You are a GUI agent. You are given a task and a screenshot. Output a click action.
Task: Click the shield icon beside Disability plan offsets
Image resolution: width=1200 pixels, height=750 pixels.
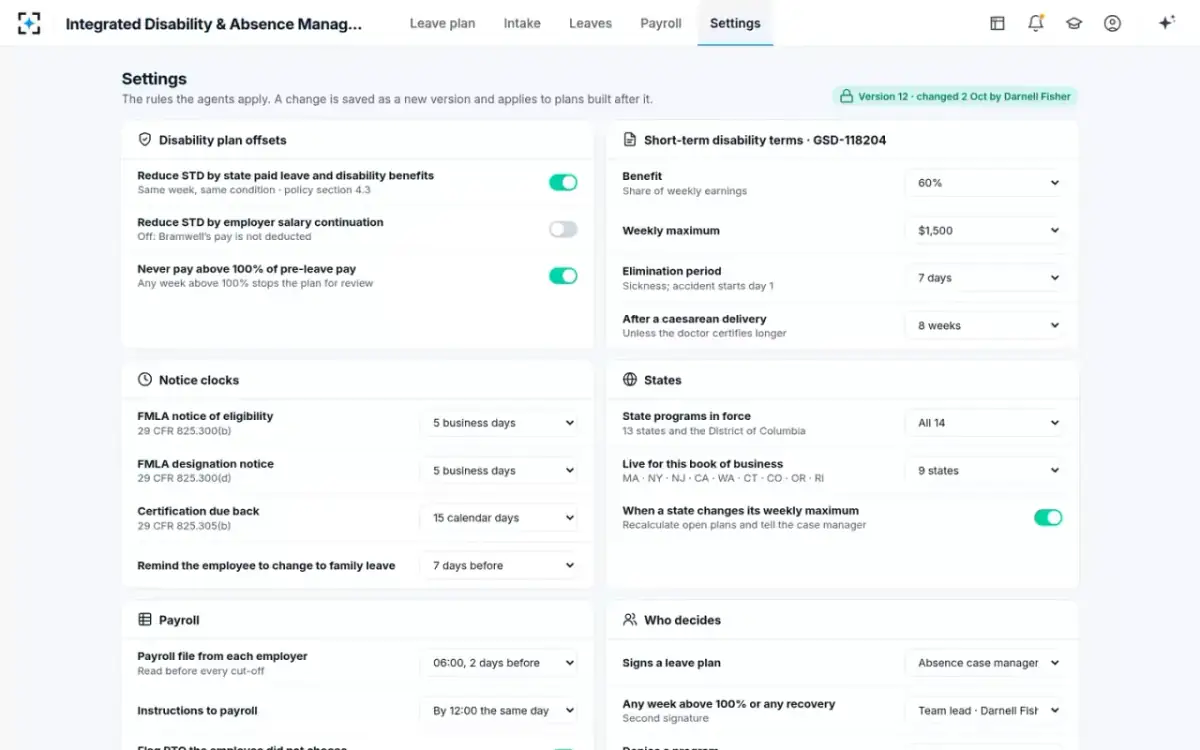145,140
